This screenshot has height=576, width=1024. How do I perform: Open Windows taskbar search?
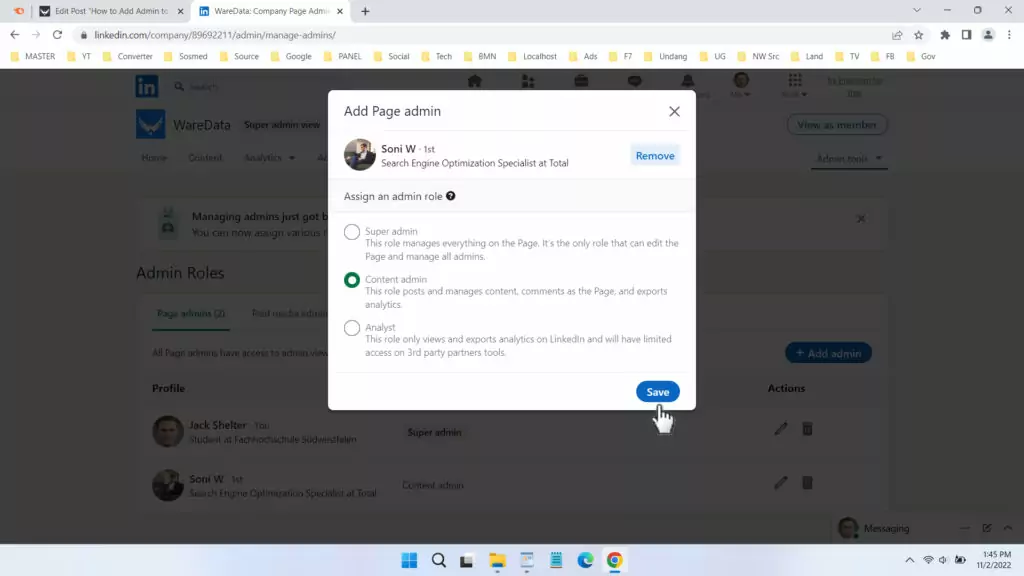(439, 560)
